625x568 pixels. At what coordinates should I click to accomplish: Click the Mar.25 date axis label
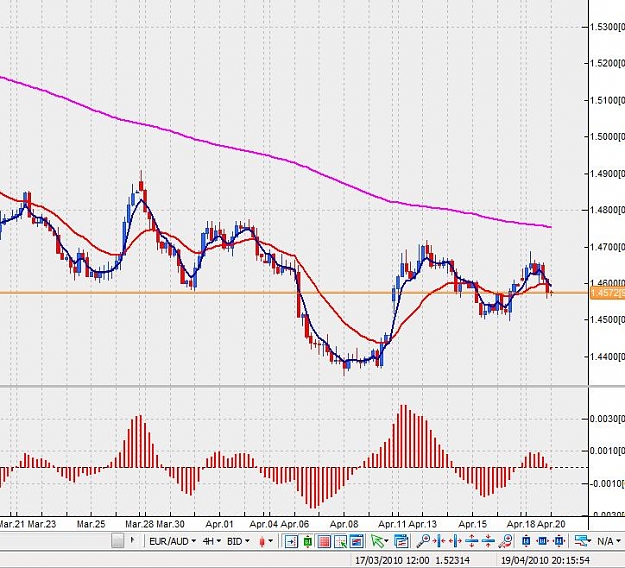[90, 524]
